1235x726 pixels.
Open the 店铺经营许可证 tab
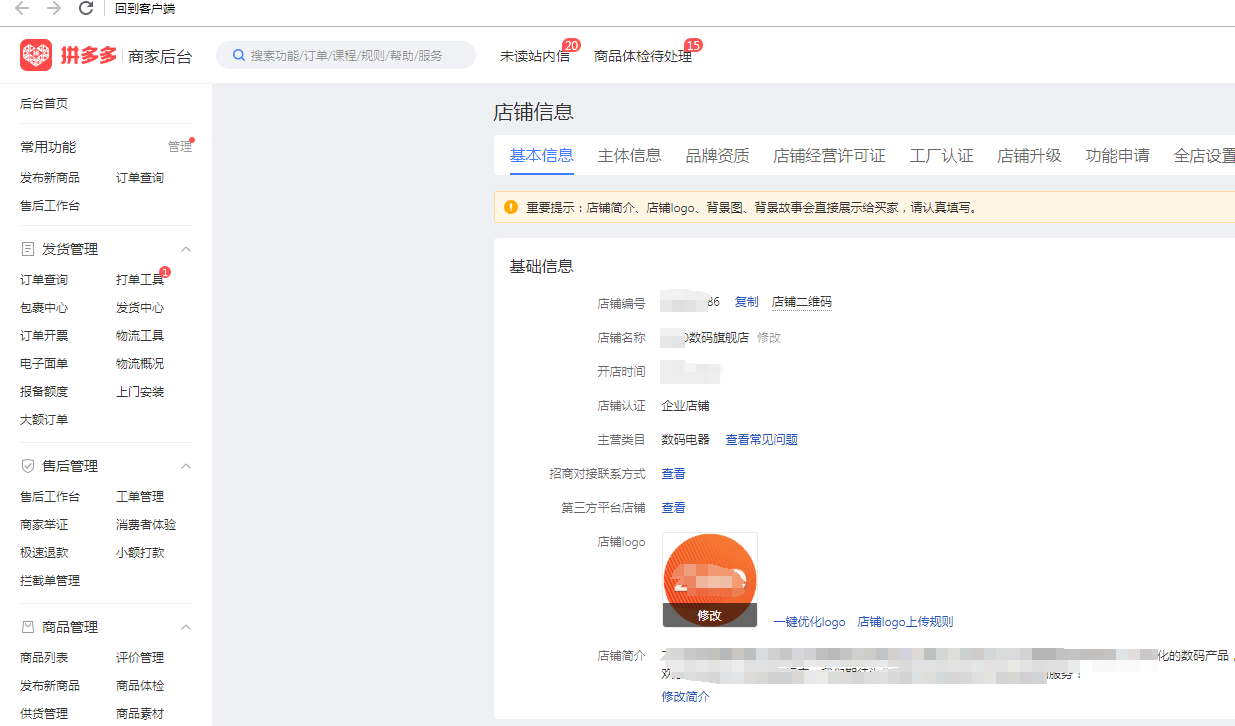(830, 155)
